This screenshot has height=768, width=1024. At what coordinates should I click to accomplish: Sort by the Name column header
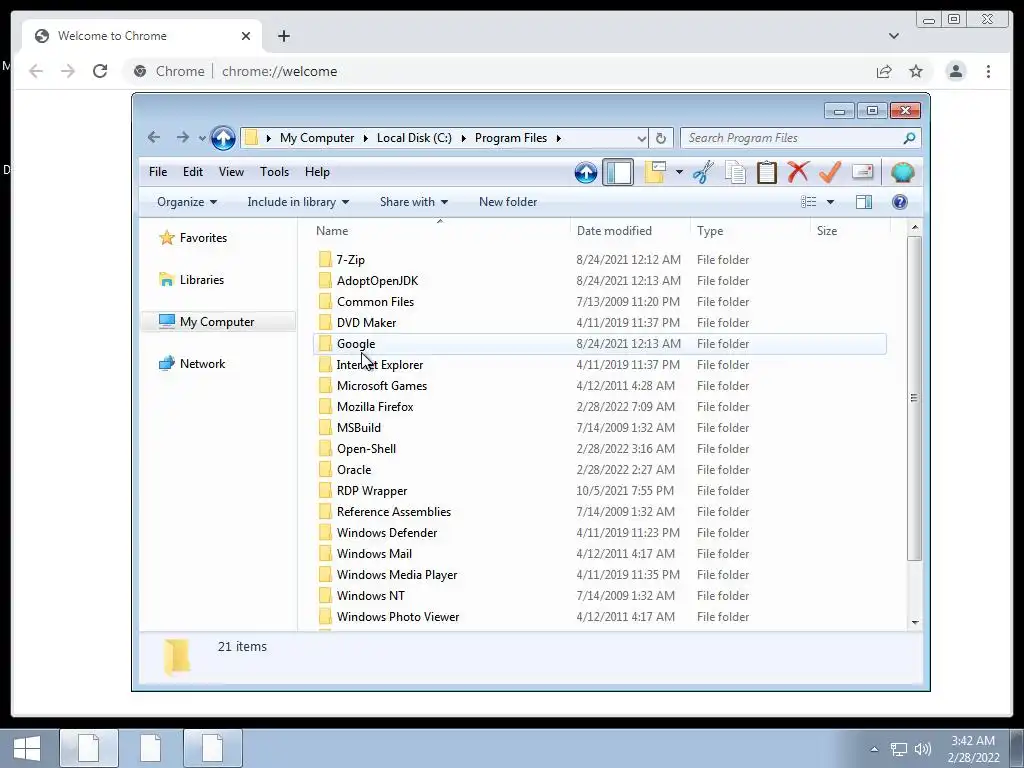[x=441, y=231]
